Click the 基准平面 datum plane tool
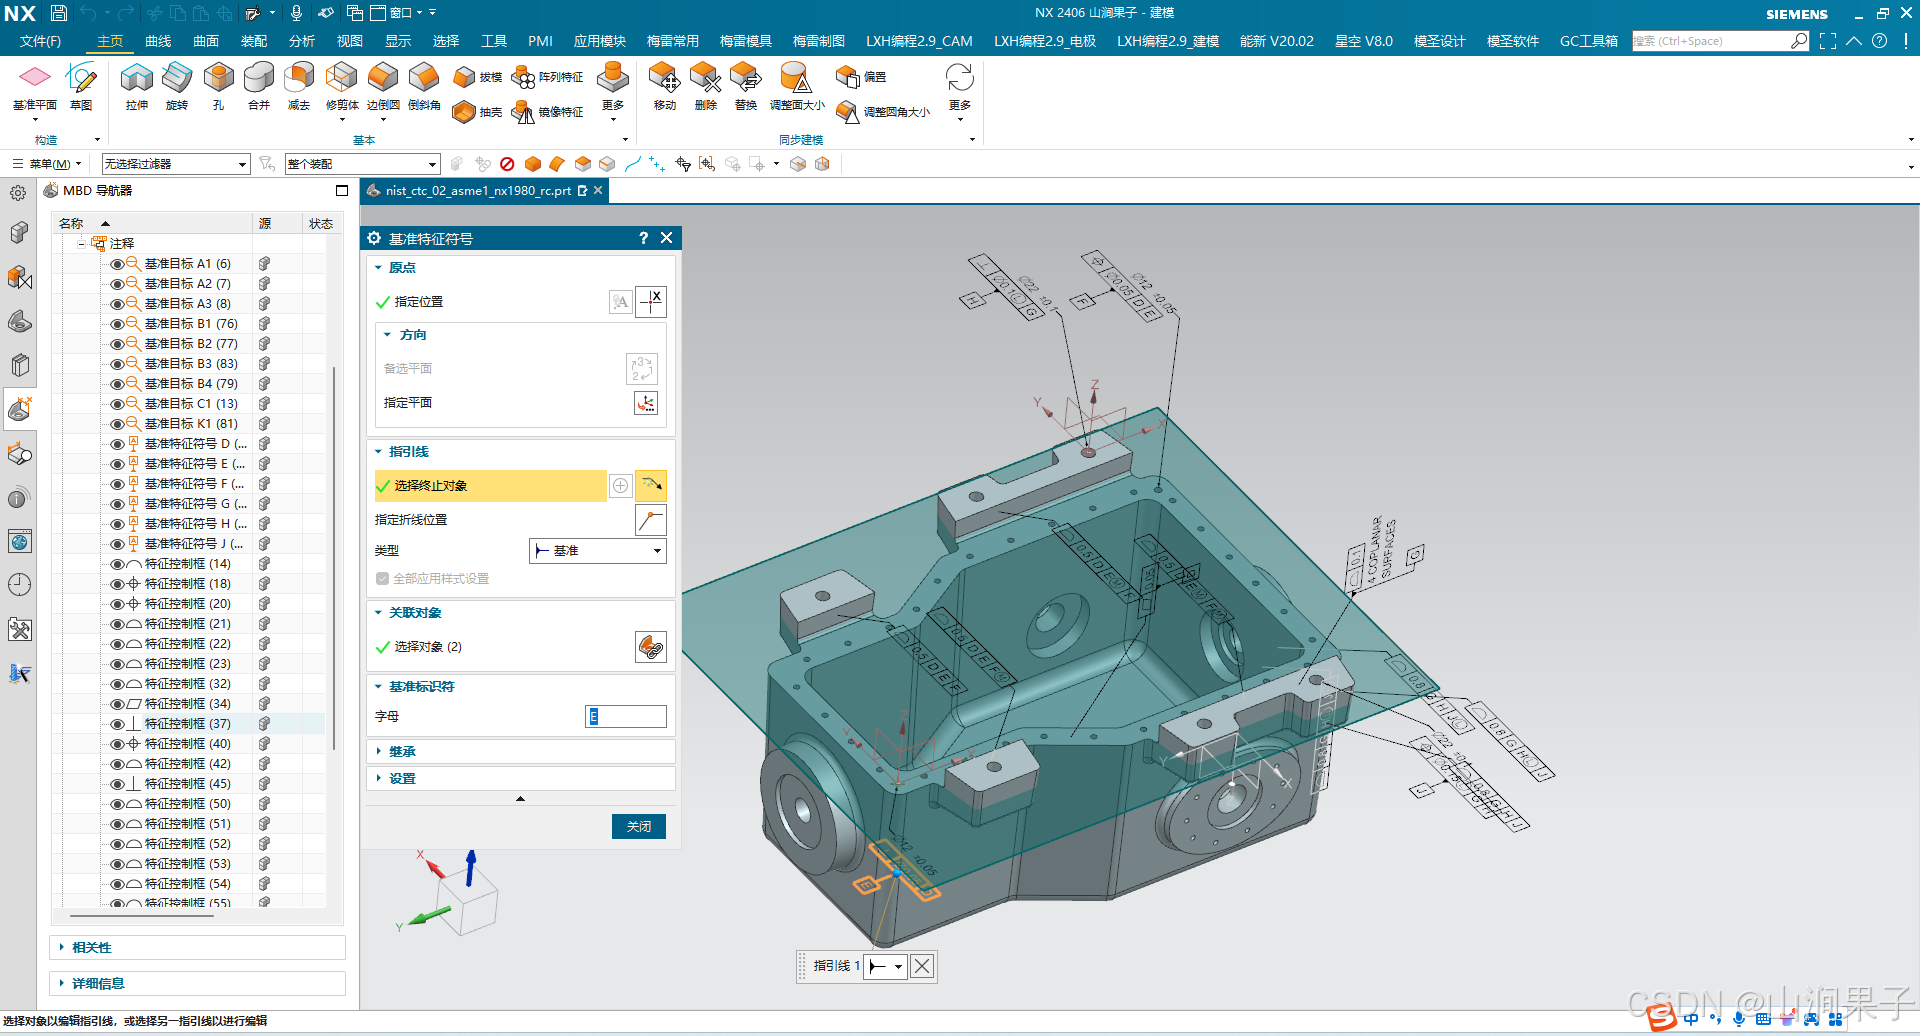1920x1036 pixels. coord(34,86)
